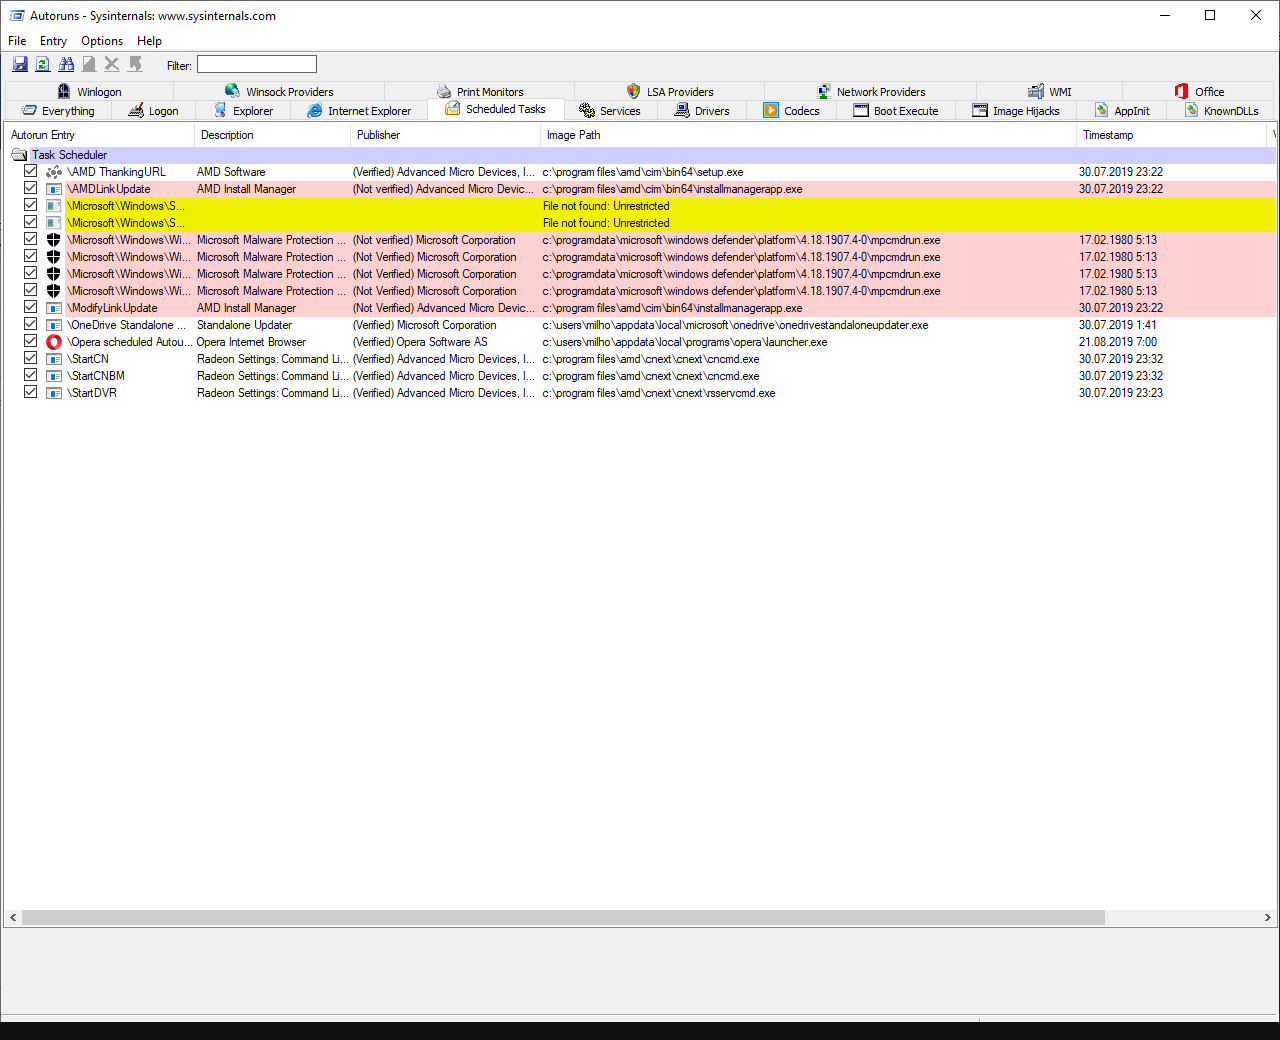Click the horizontal scrollbar thumb
Screen dimensions: 1280x1040
point(563,917)
